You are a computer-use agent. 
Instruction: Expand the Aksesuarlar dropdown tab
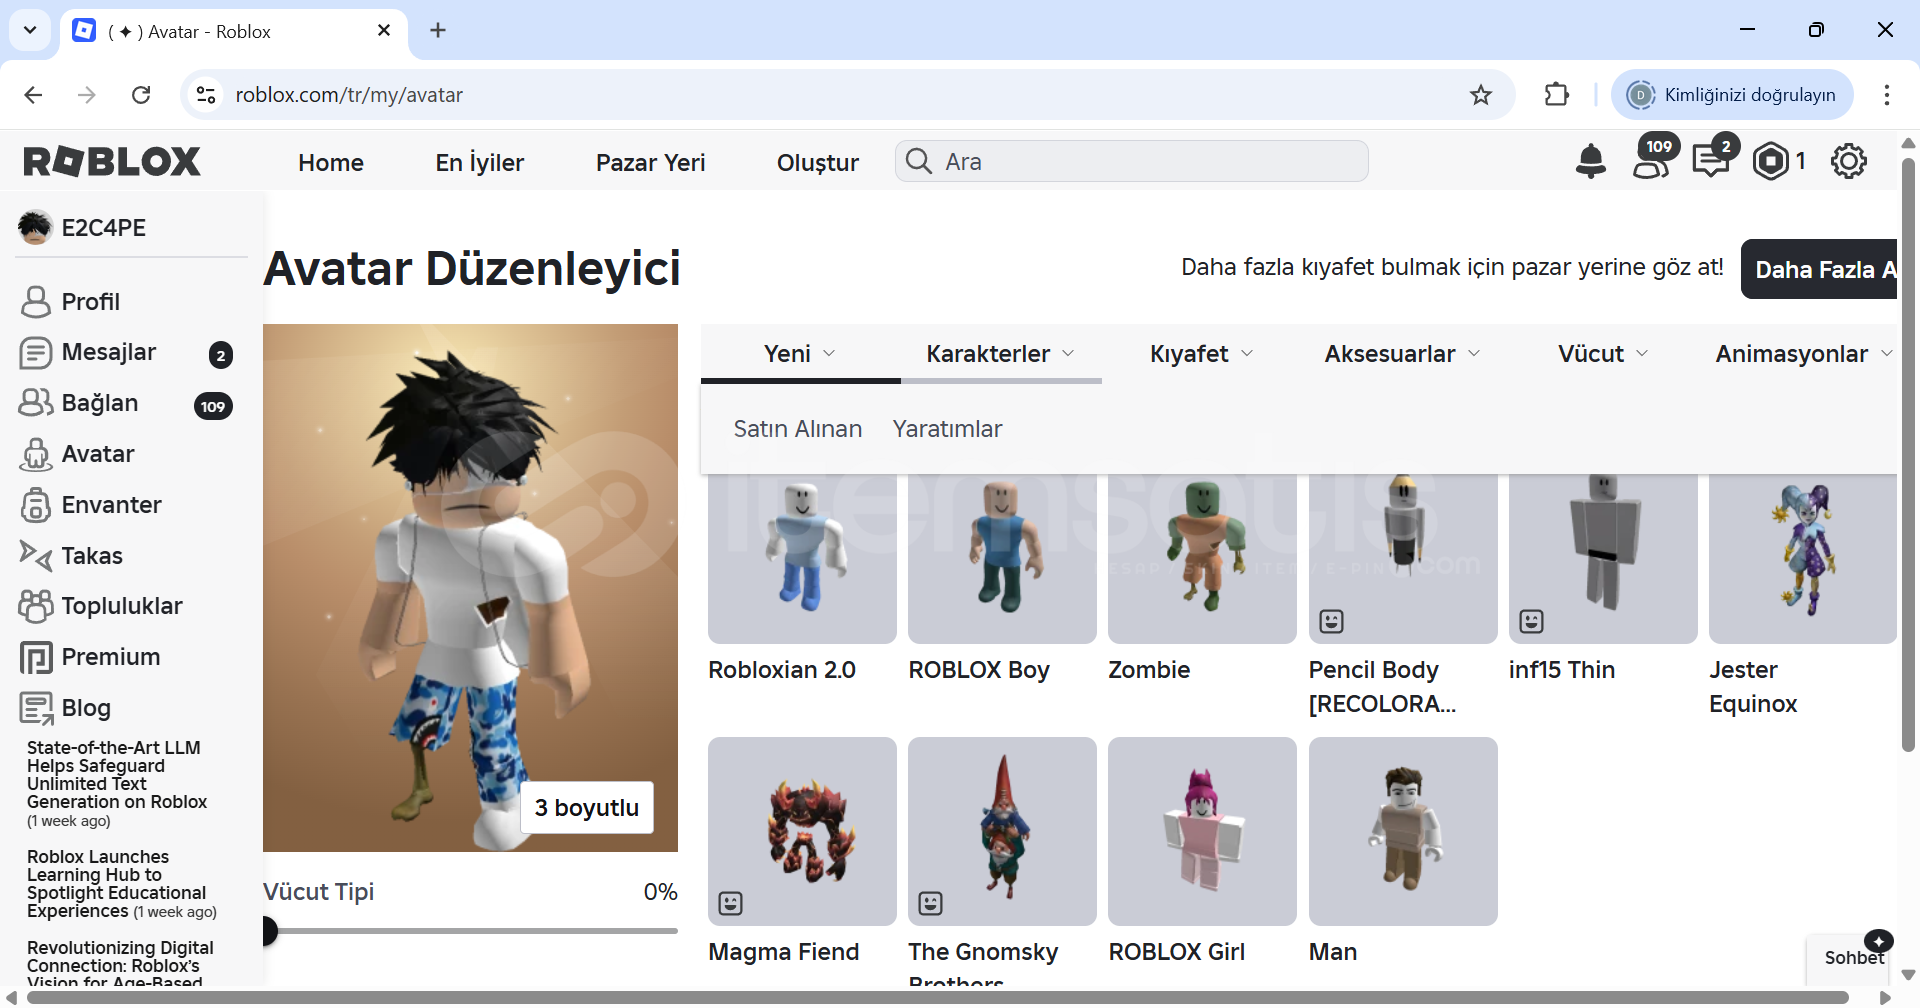1402,353
